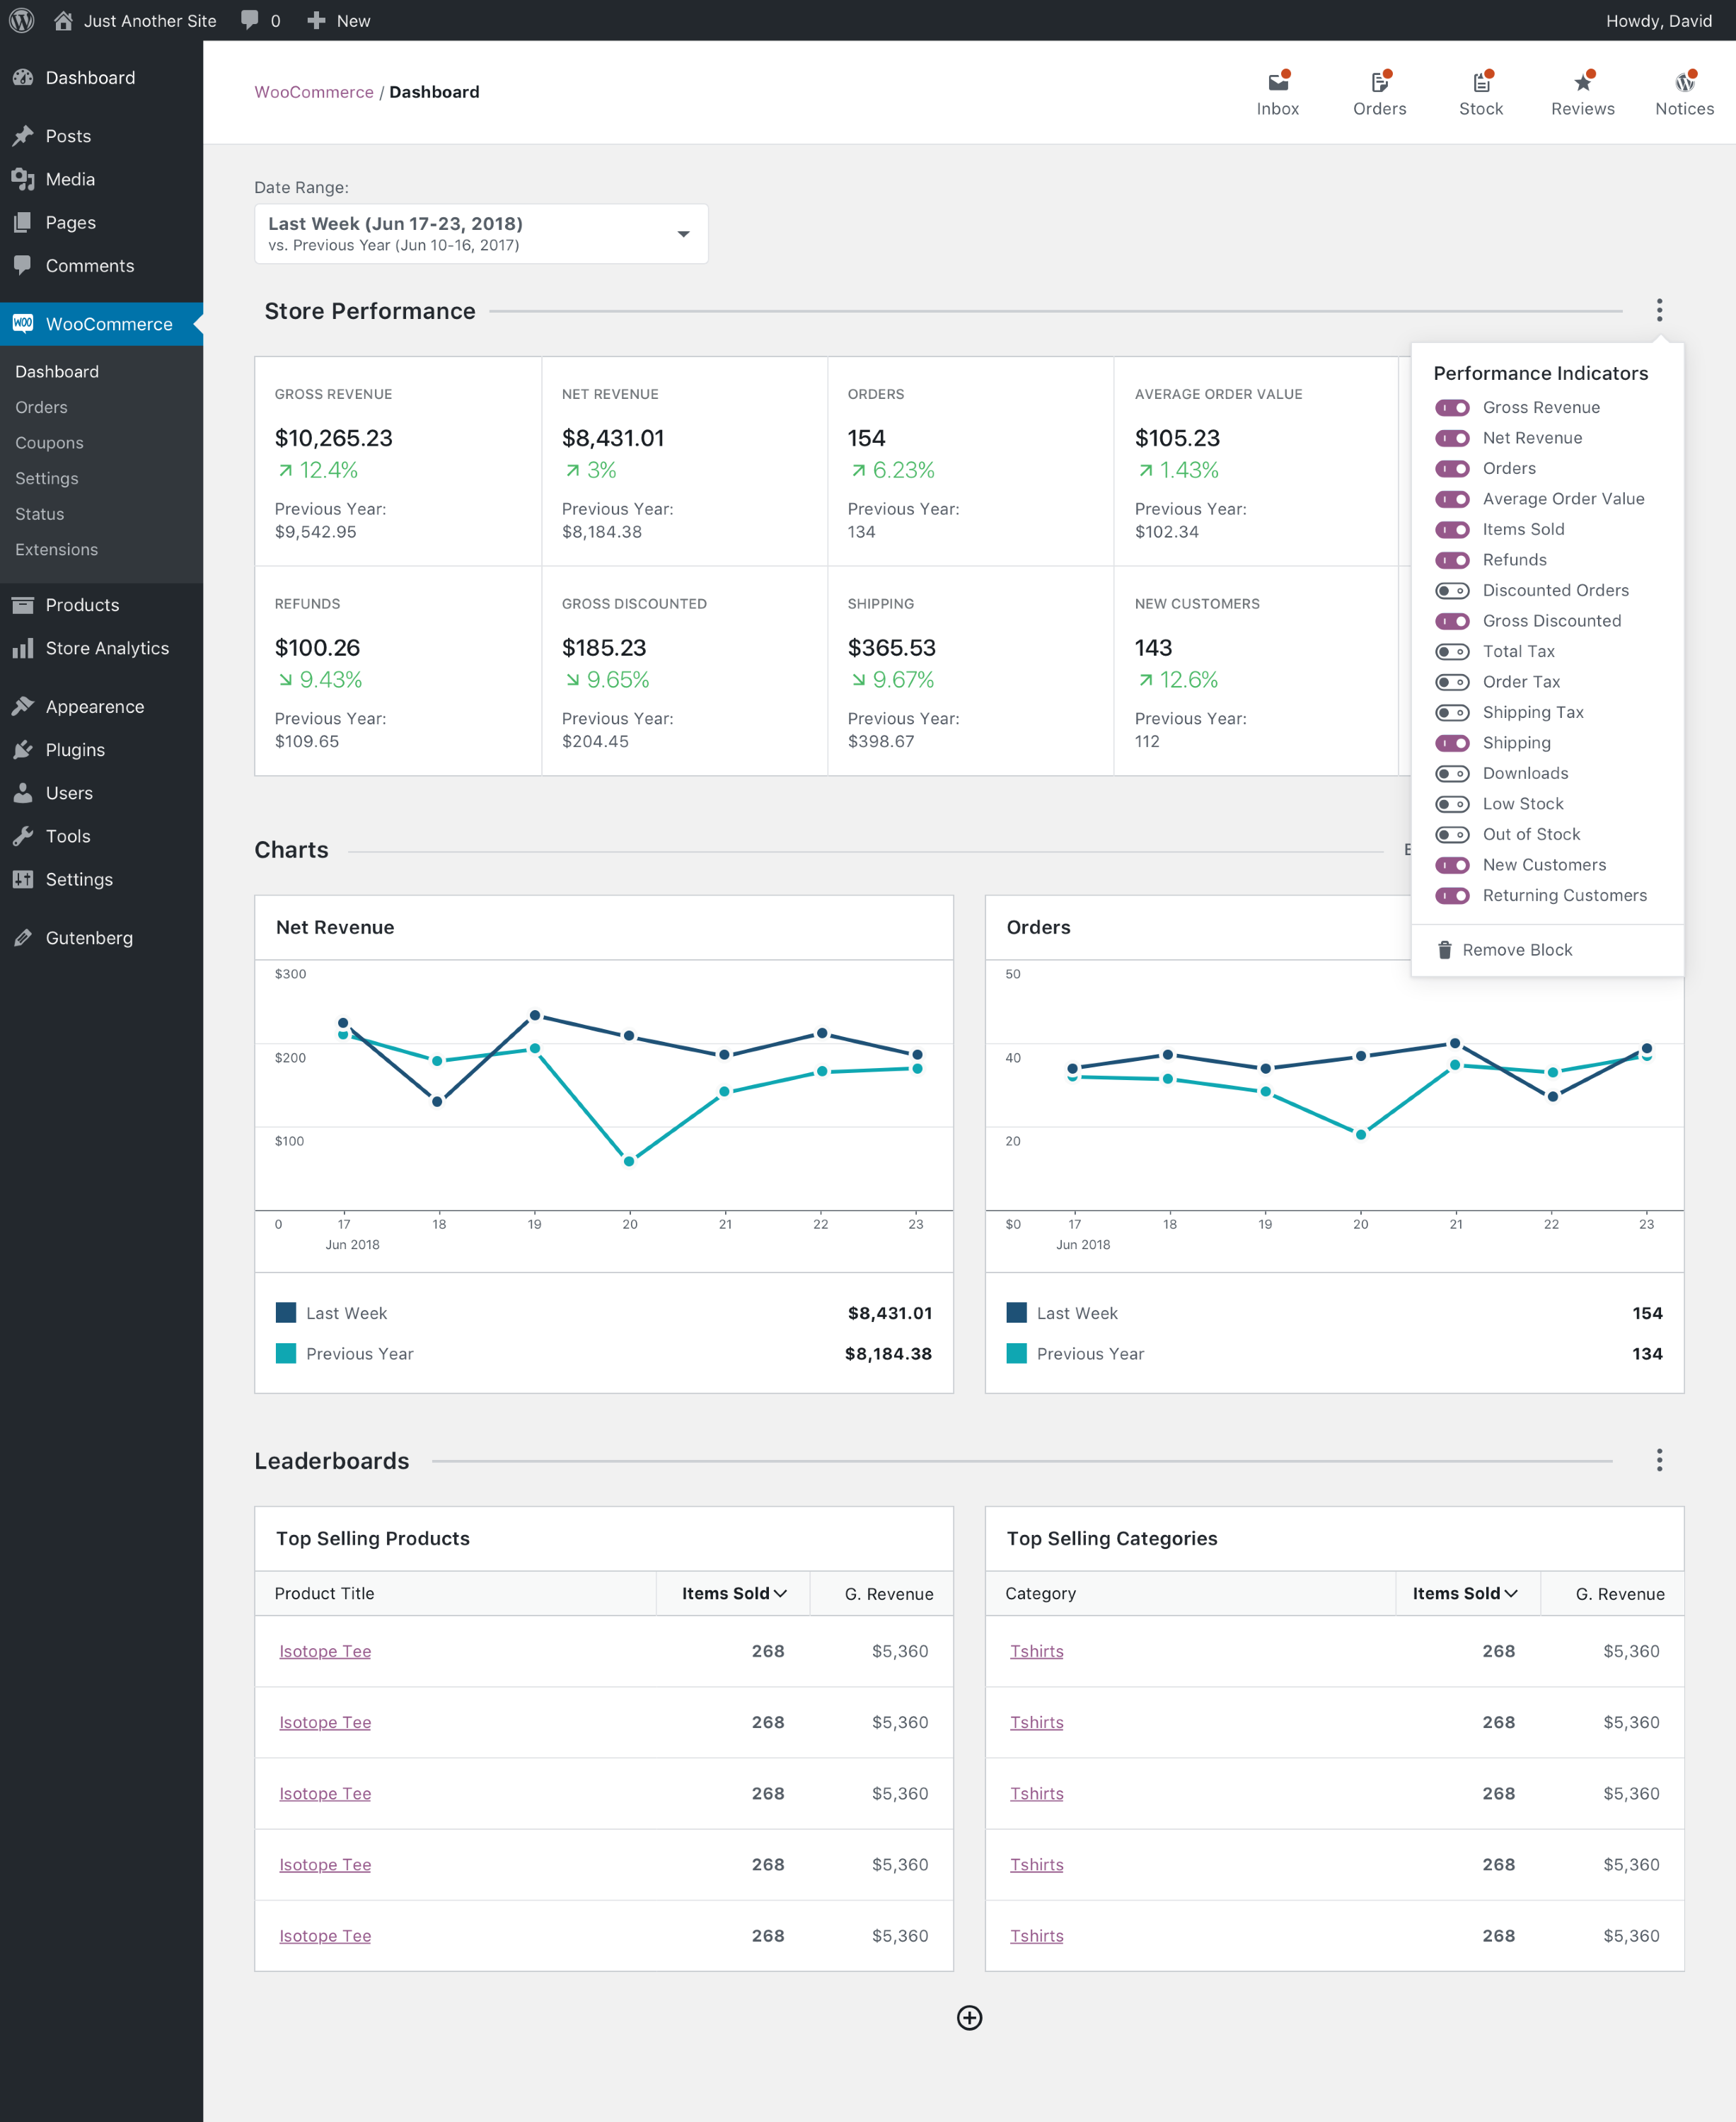The image size is (1736, 2122).
Task: Open the Reviews star icon
Action: (1582, 83)
